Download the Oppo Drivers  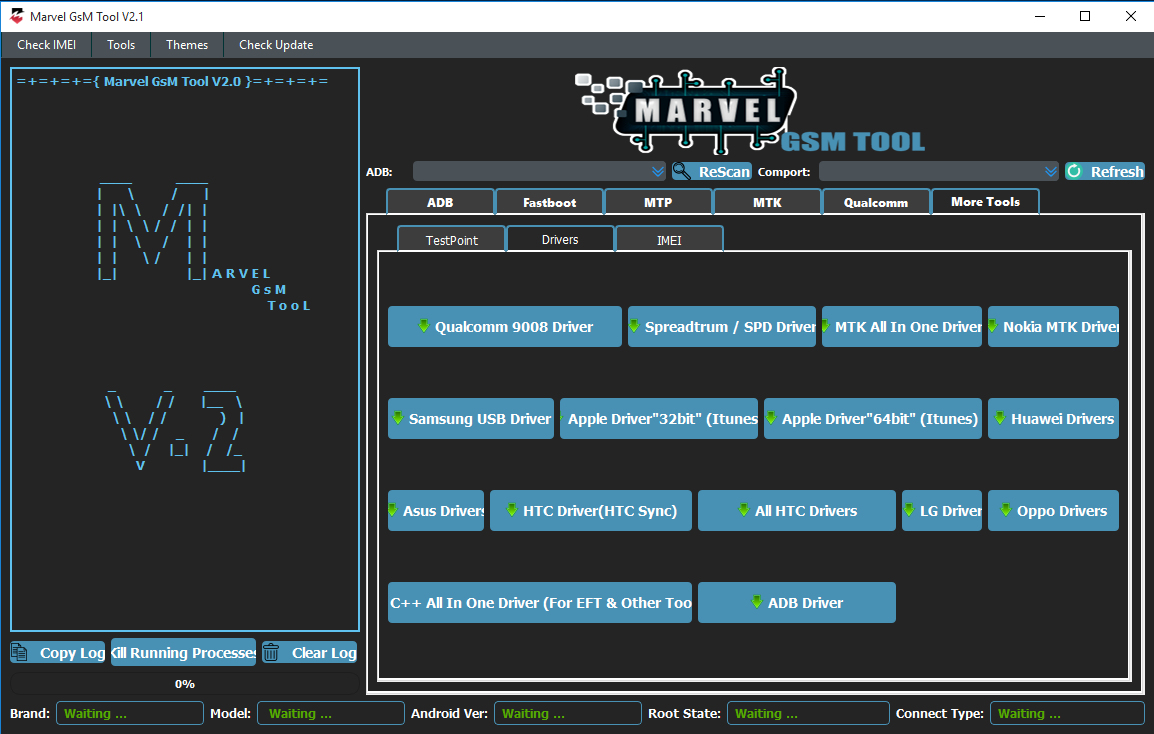[1053, 511]
